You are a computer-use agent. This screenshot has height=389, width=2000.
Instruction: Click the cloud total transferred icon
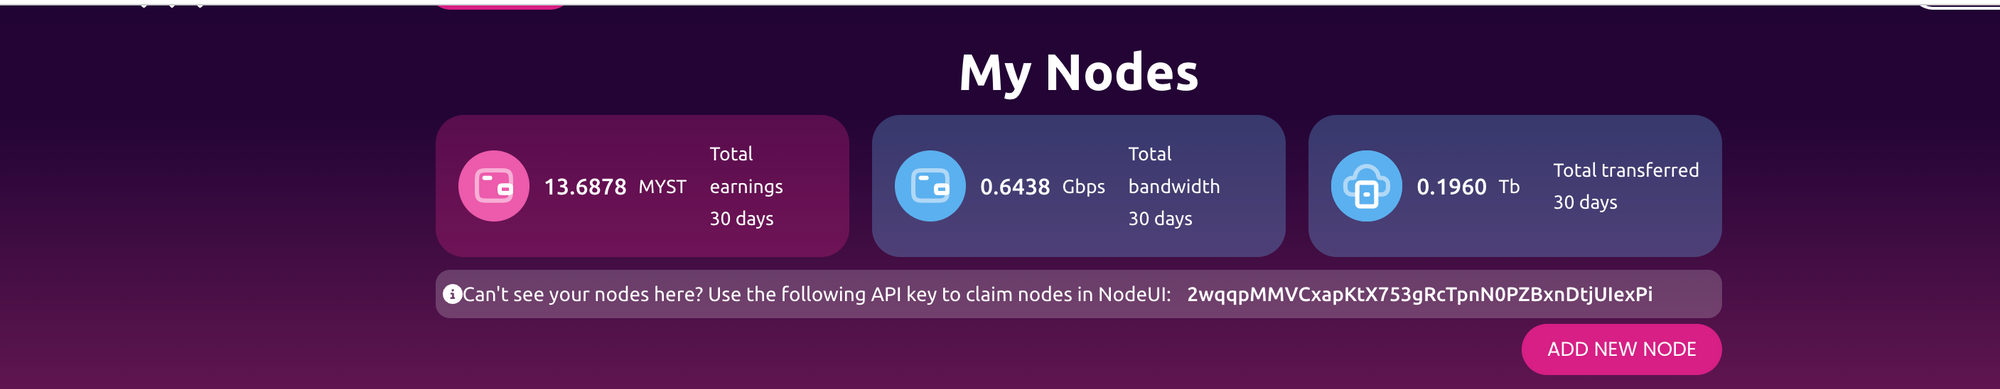tap(1366, 186)
